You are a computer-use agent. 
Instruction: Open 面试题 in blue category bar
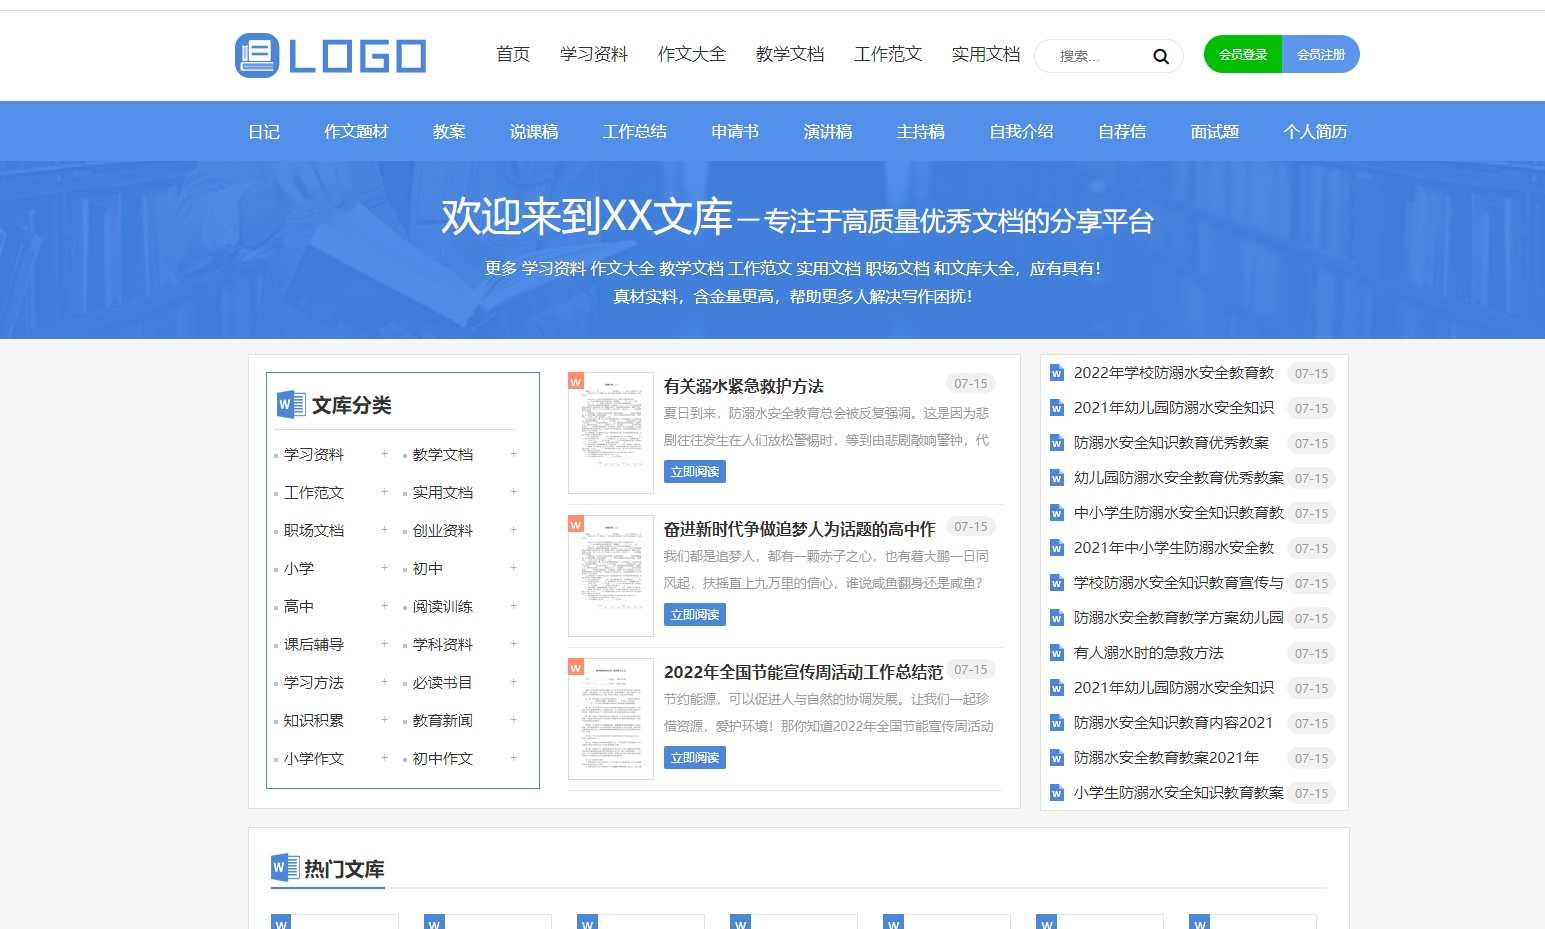[1215, 131]
